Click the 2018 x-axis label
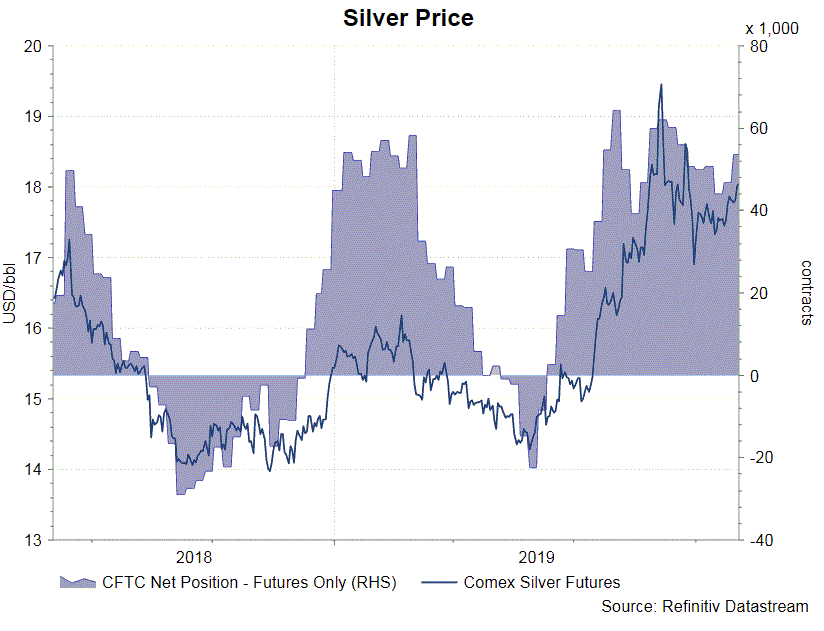The height and width of the screenshot is (631, 824). click(x=193, y=555)
